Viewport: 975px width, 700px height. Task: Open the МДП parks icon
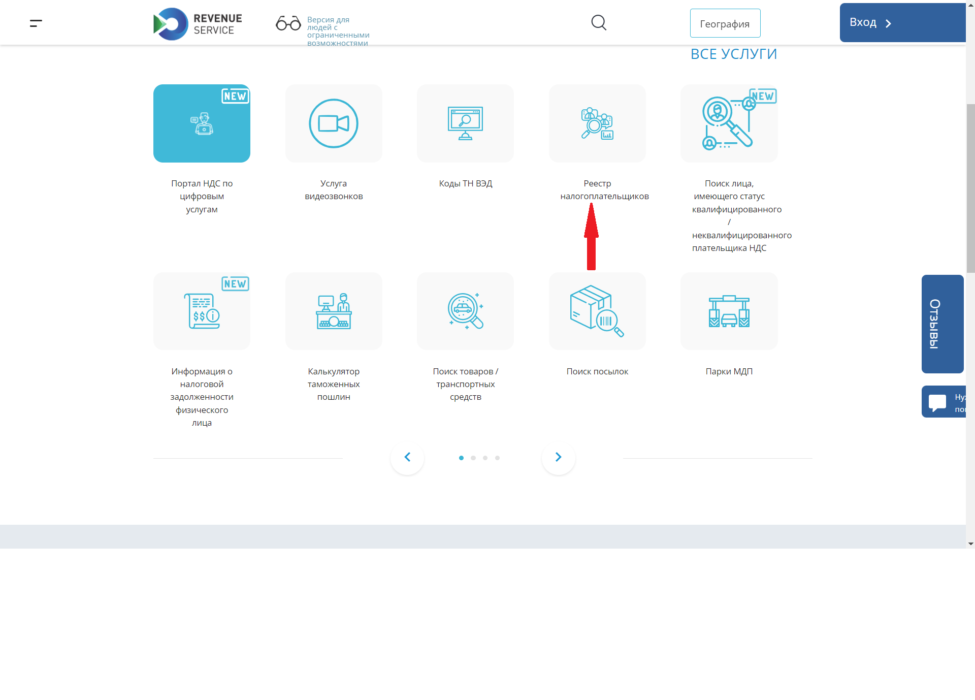(729, 311)
